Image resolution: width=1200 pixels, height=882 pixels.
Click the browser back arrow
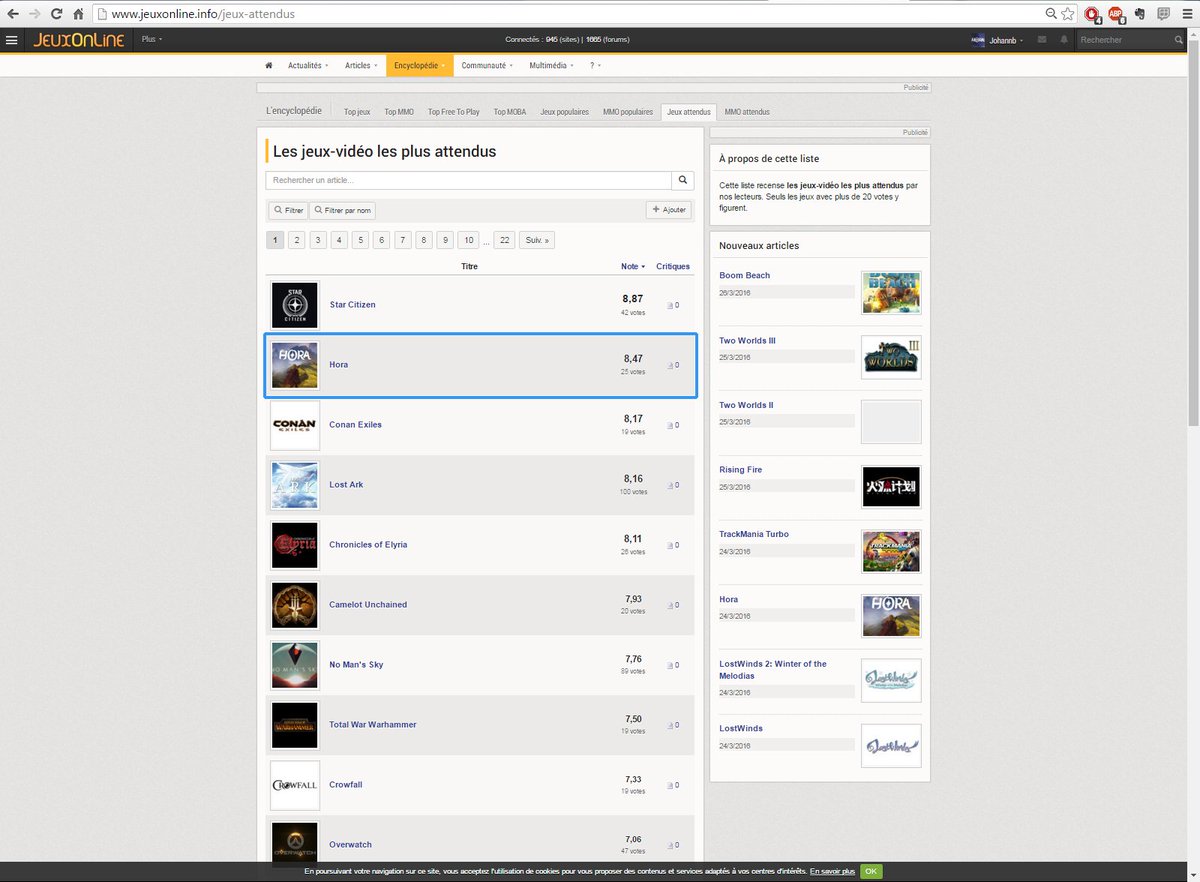(x=12, y=14)
